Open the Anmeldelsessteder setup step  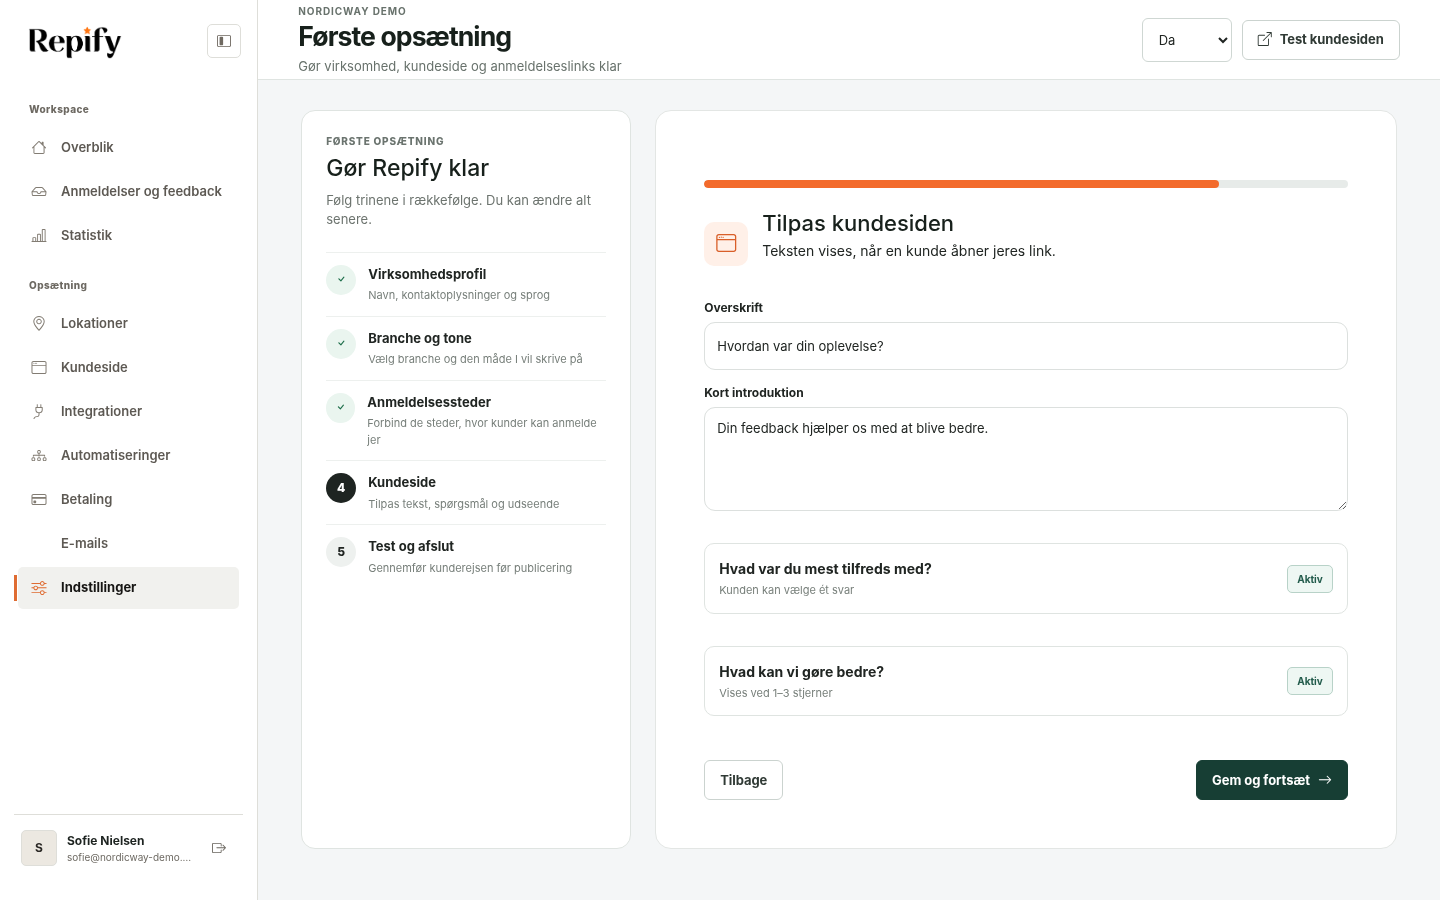(x=466, y=420)
